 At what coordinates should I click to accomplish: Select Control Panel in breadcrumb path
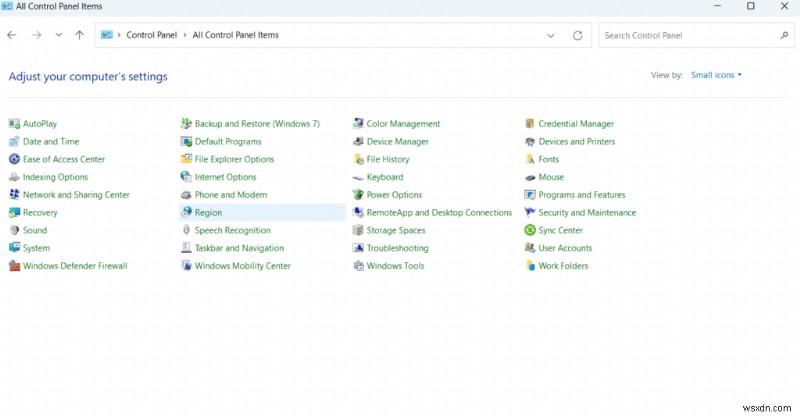pos(151,35)
